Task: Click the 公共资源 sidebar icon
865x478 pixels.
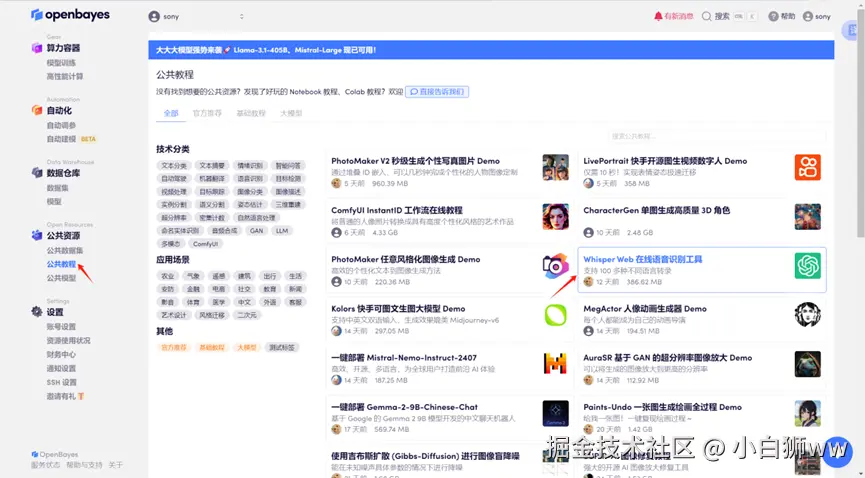Action: pos(37,236)
